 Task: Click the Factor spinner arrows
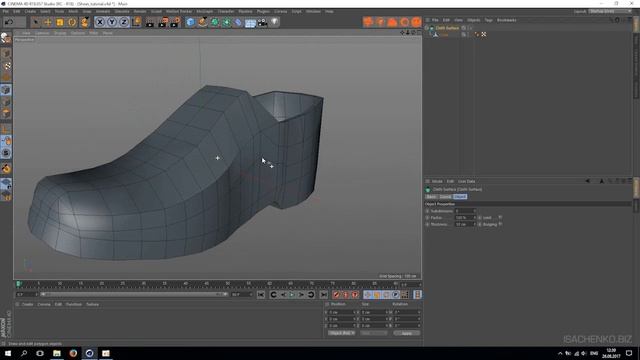coord(474,218)
